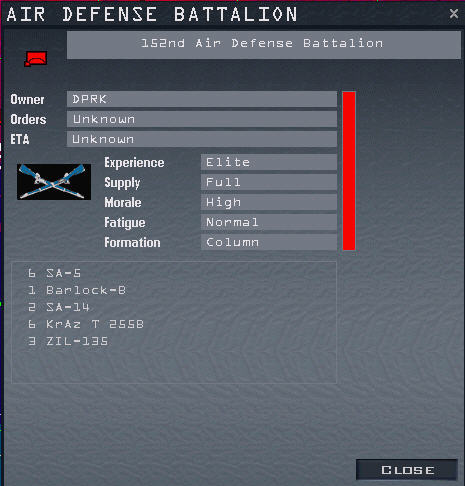465x486 pixels.
Task: Click the Fatigue field showing Normal
Action: point(269,222)
